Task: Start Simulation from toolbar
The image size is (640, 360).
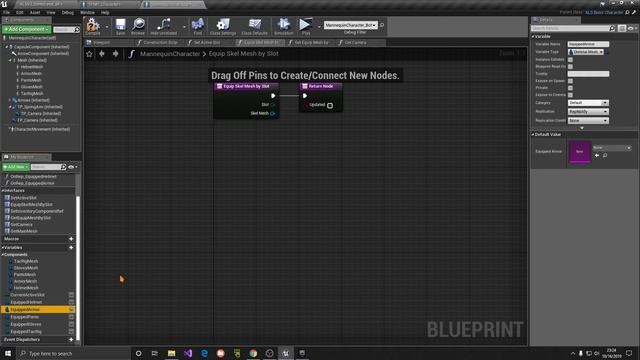Action: (x=283, y=26)
